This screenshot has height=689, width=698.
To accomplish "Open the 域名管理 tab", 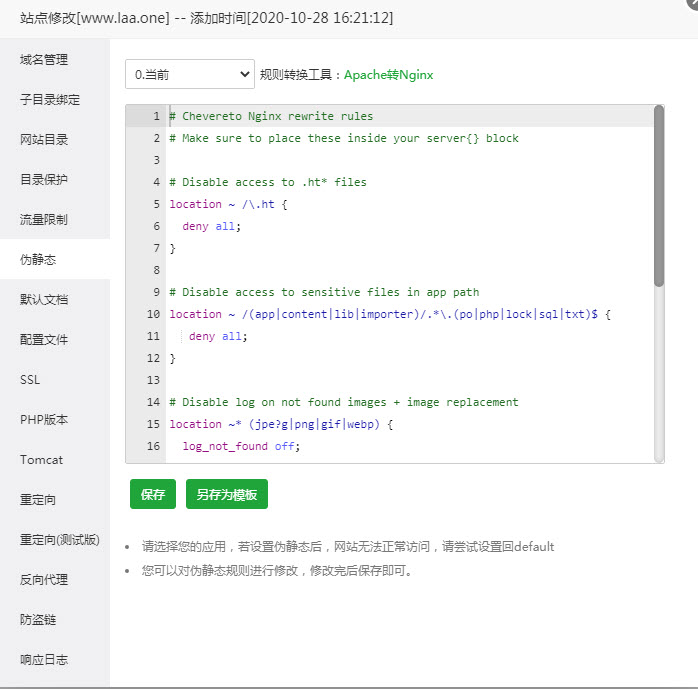I will click(44, 60).
